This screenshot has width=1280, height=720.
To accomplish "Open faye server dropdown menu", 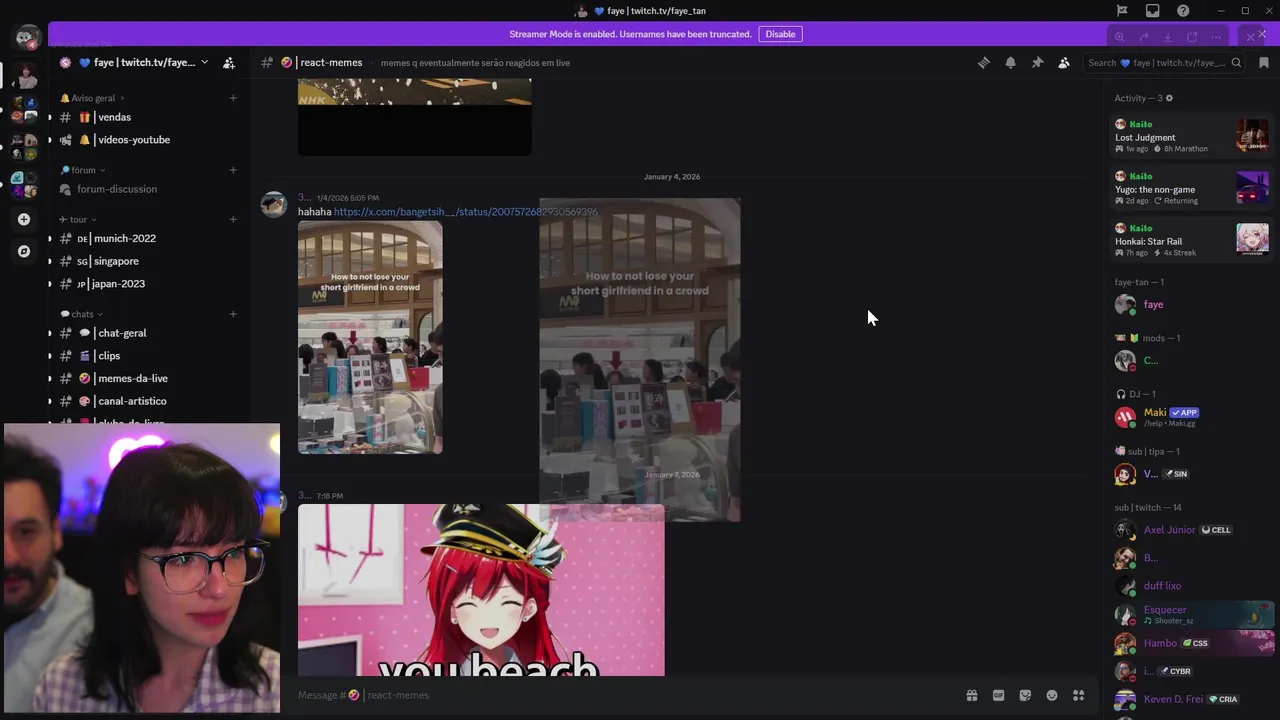I will 204,62.
